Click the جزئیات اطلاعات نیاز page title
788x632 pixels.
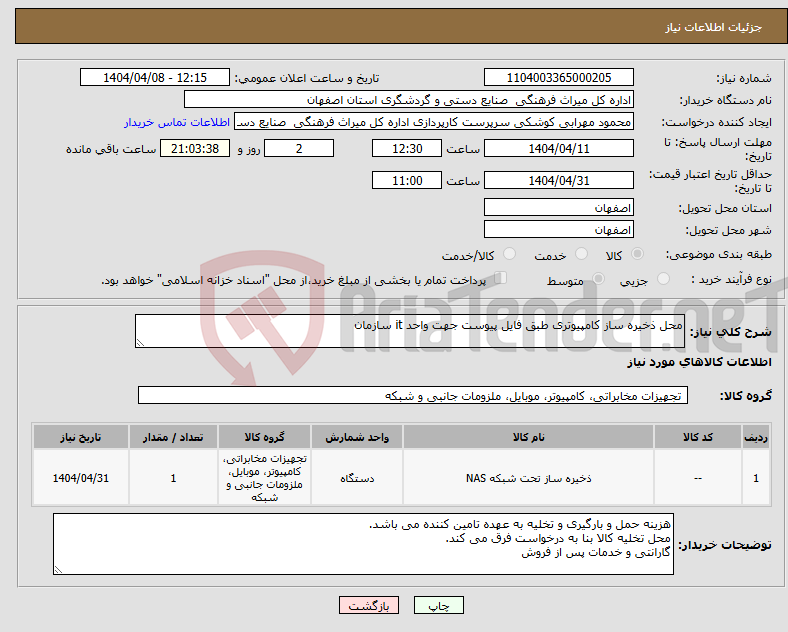pyautogui.click(x=714, y=27)
